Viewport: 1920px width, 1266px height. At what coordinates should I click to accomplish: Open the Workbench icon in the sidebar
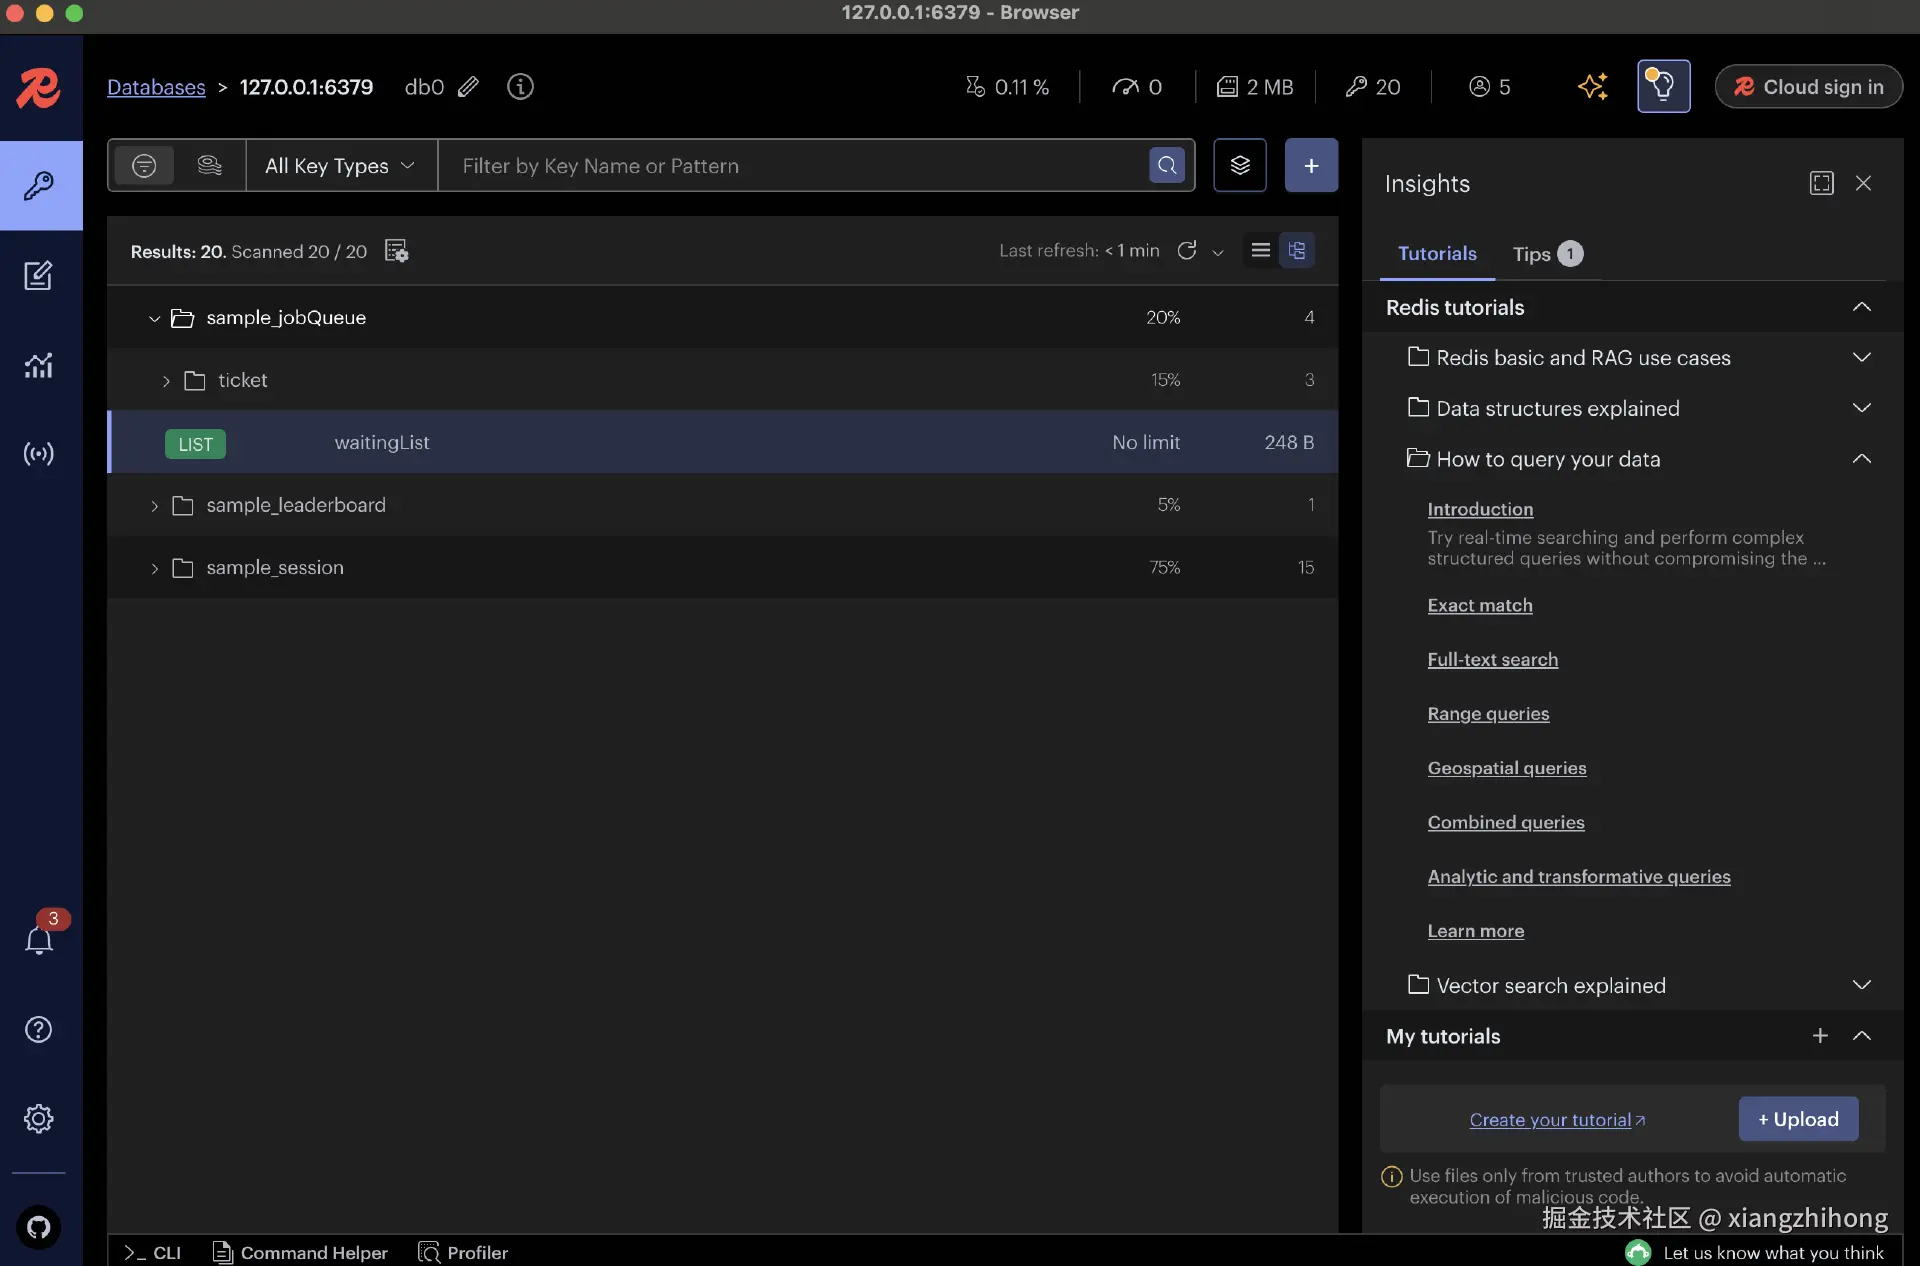click(38, 276)
